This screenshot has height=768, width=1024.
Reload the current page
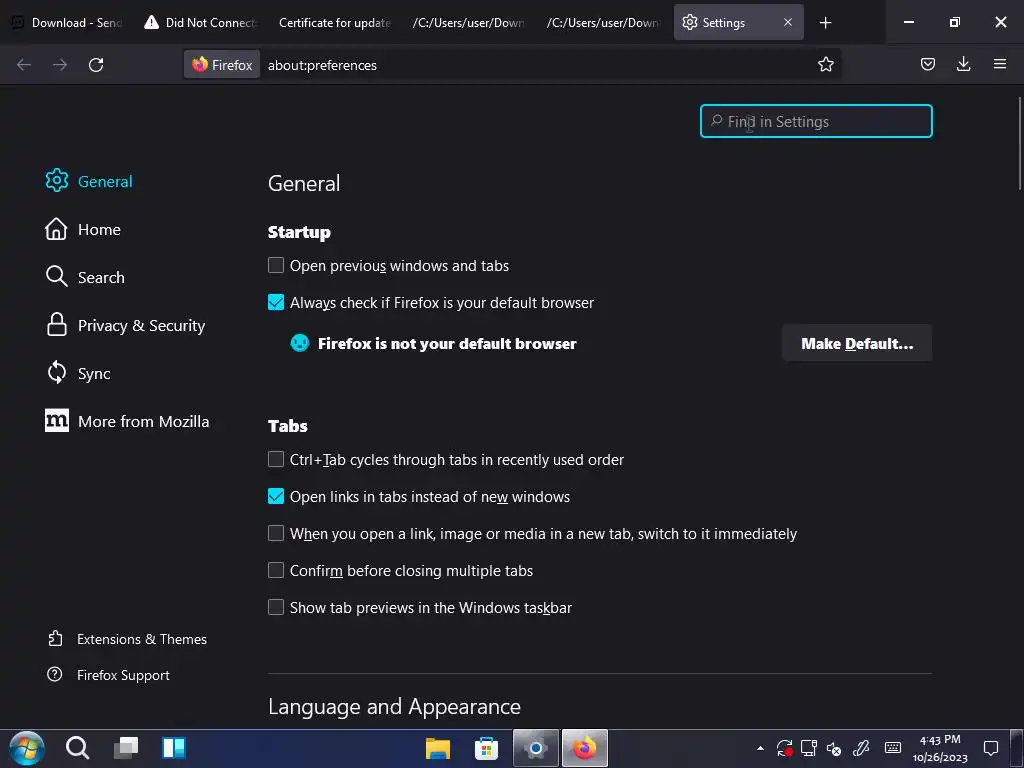click(96, 65)
